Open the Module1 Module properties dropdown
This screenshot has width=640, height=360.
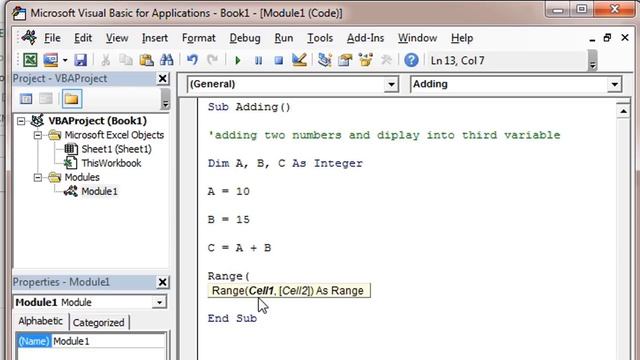coord(159,302)
